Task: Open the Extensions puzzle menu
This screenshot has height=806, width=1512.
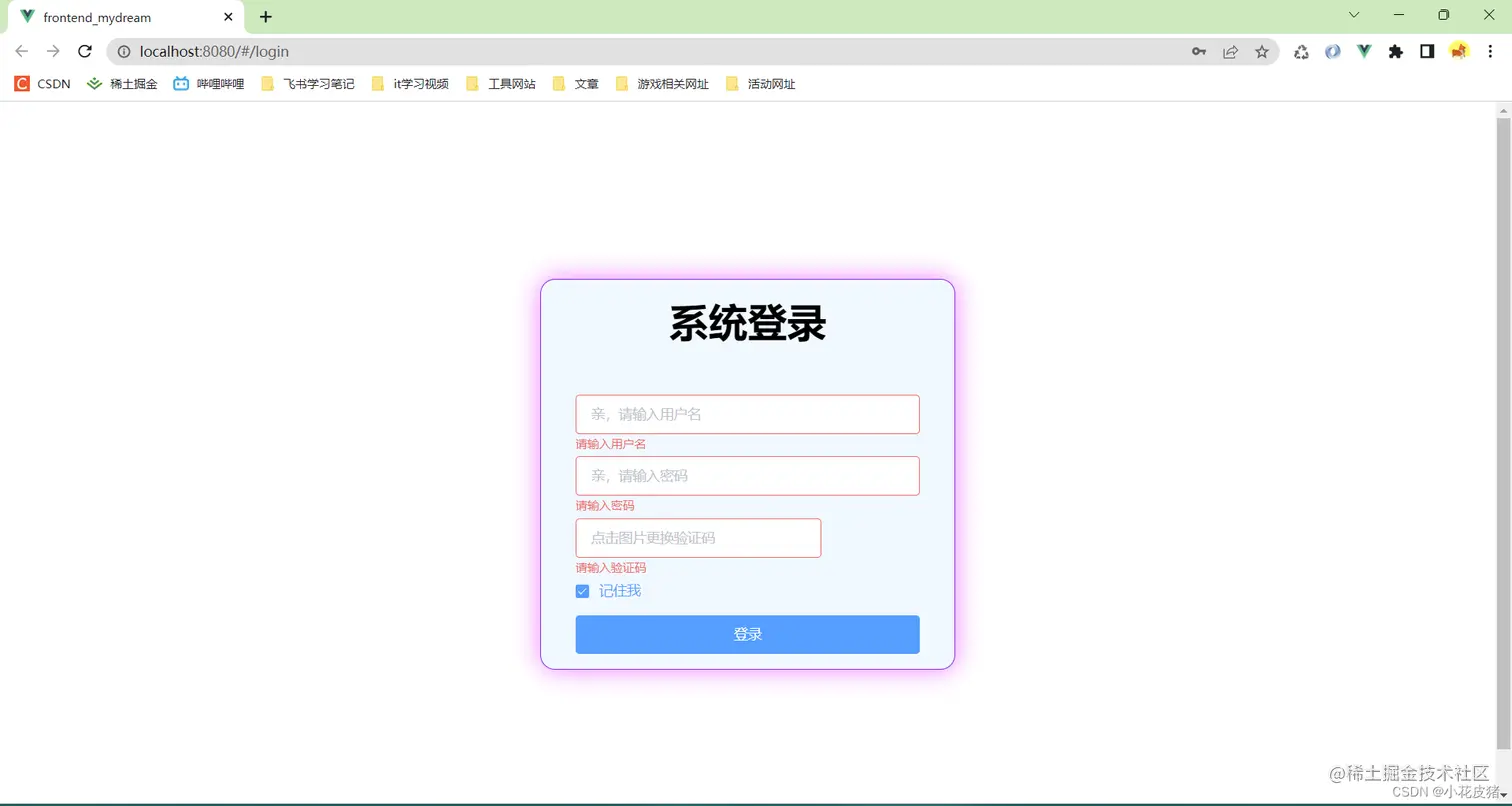Action: point(1396,52)
